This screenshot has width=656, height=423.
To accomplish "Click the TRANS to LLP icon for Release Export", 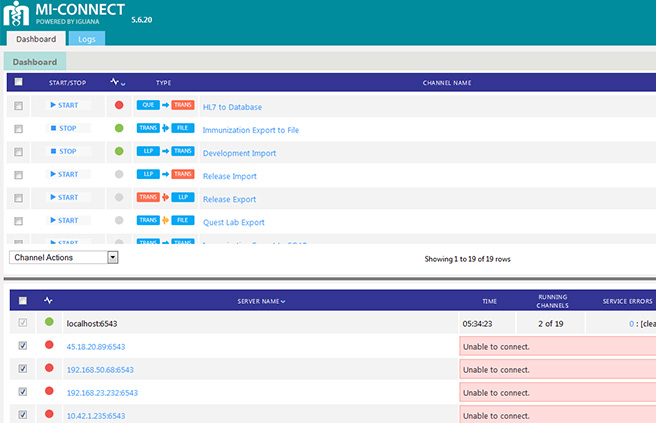I will (x=165, y=198).
